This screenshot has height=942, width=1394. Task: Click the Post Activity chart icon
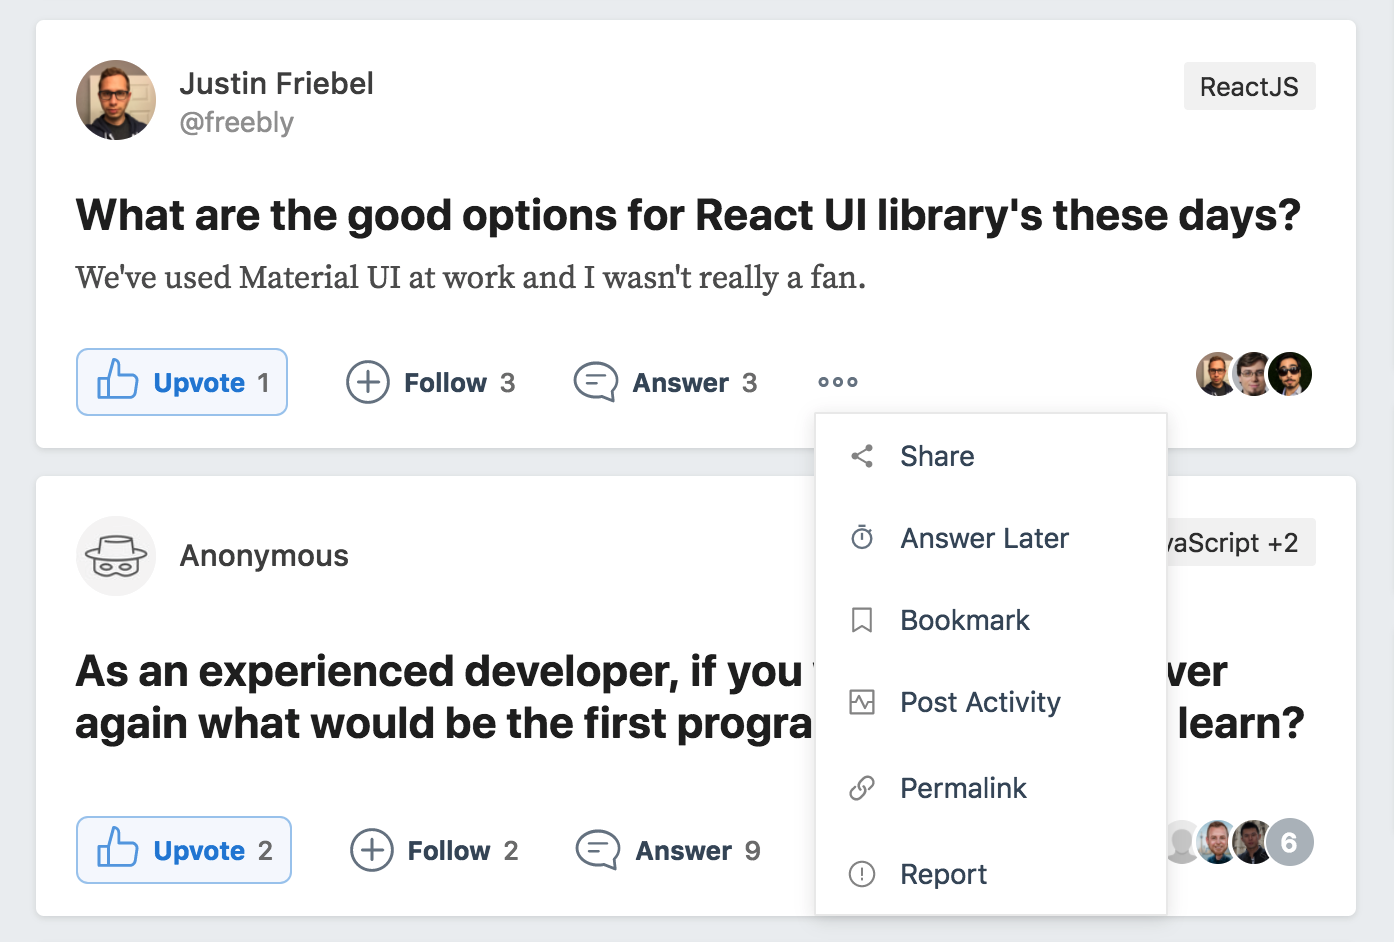coord(862,702)
